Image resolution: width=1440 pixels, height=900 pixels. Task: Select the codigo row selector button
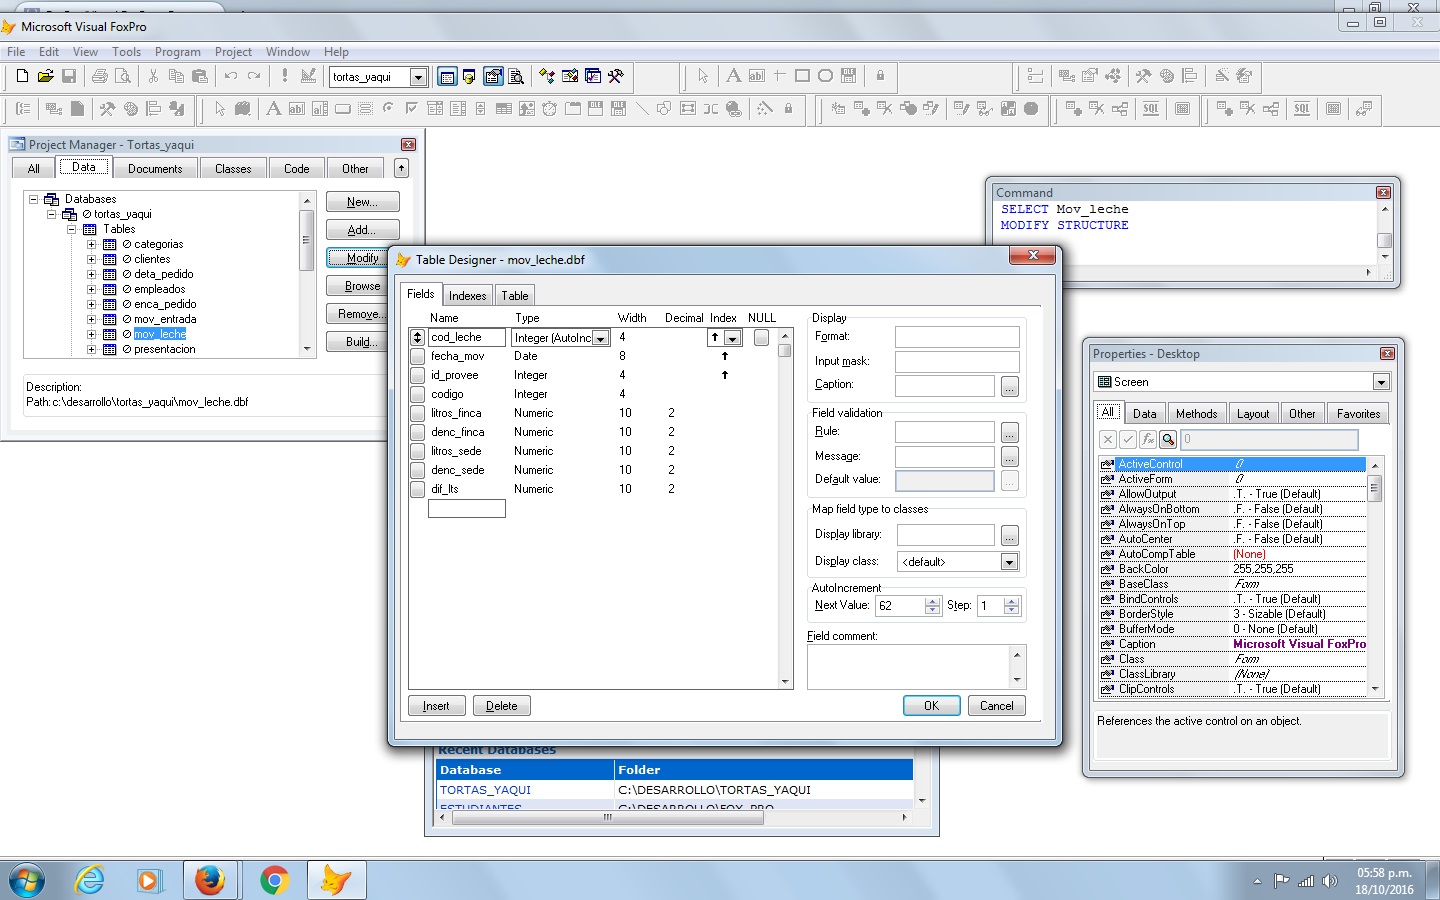click(417, 395)
